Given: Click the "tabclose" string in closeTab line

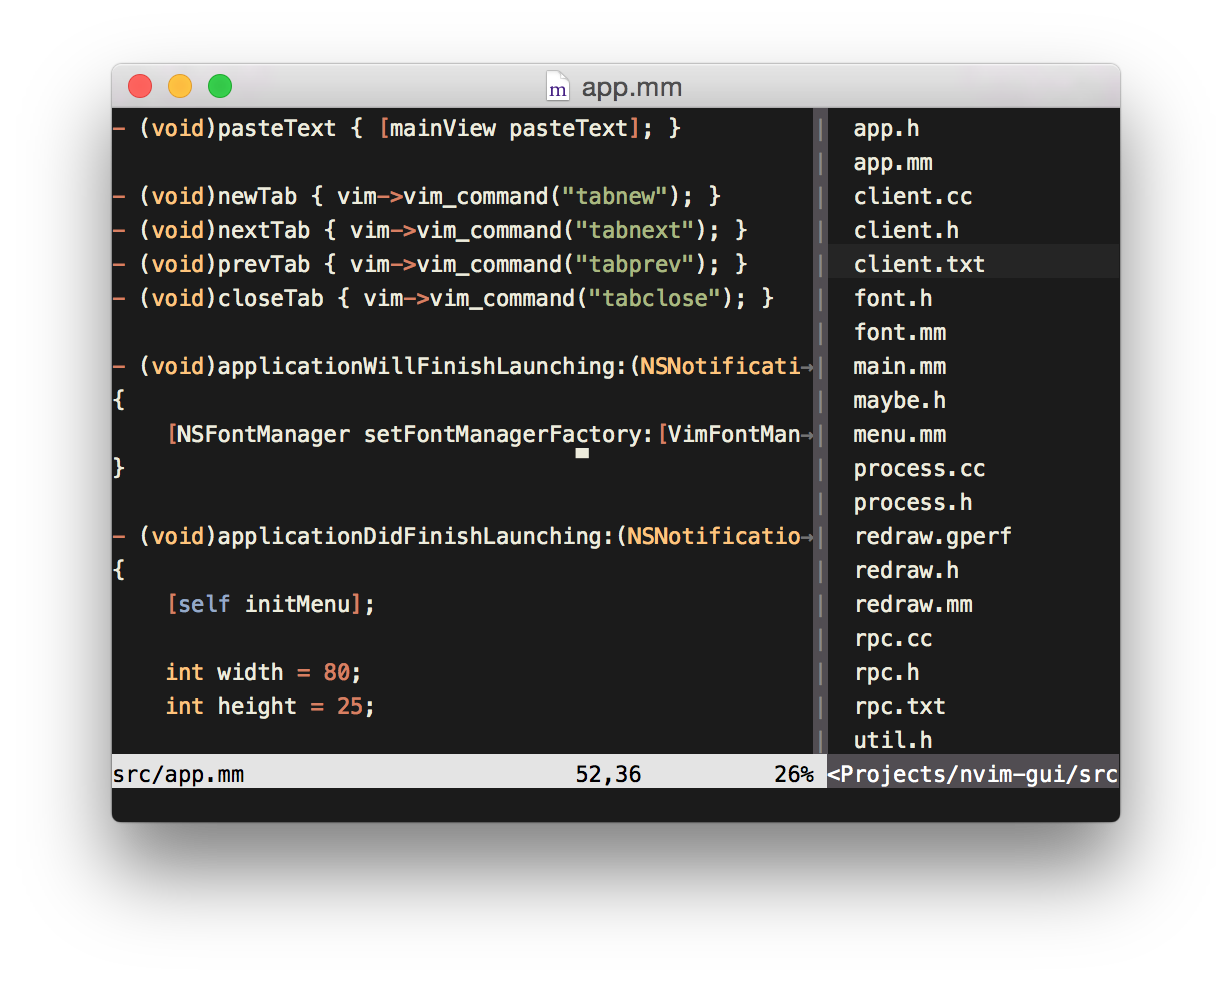Looking at the screenshot, I should click(x=654, y=298).
